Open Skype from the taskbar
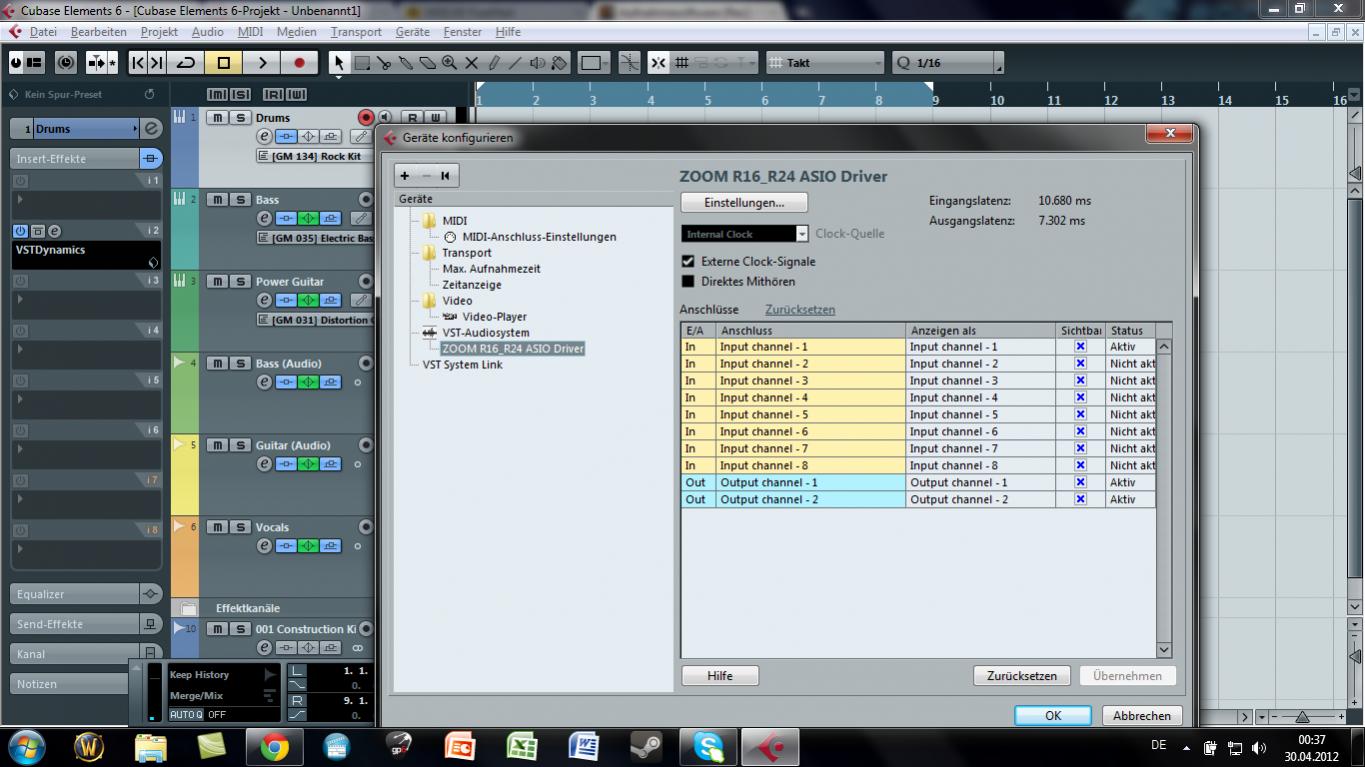1365x767 pixels. point(708,747)
